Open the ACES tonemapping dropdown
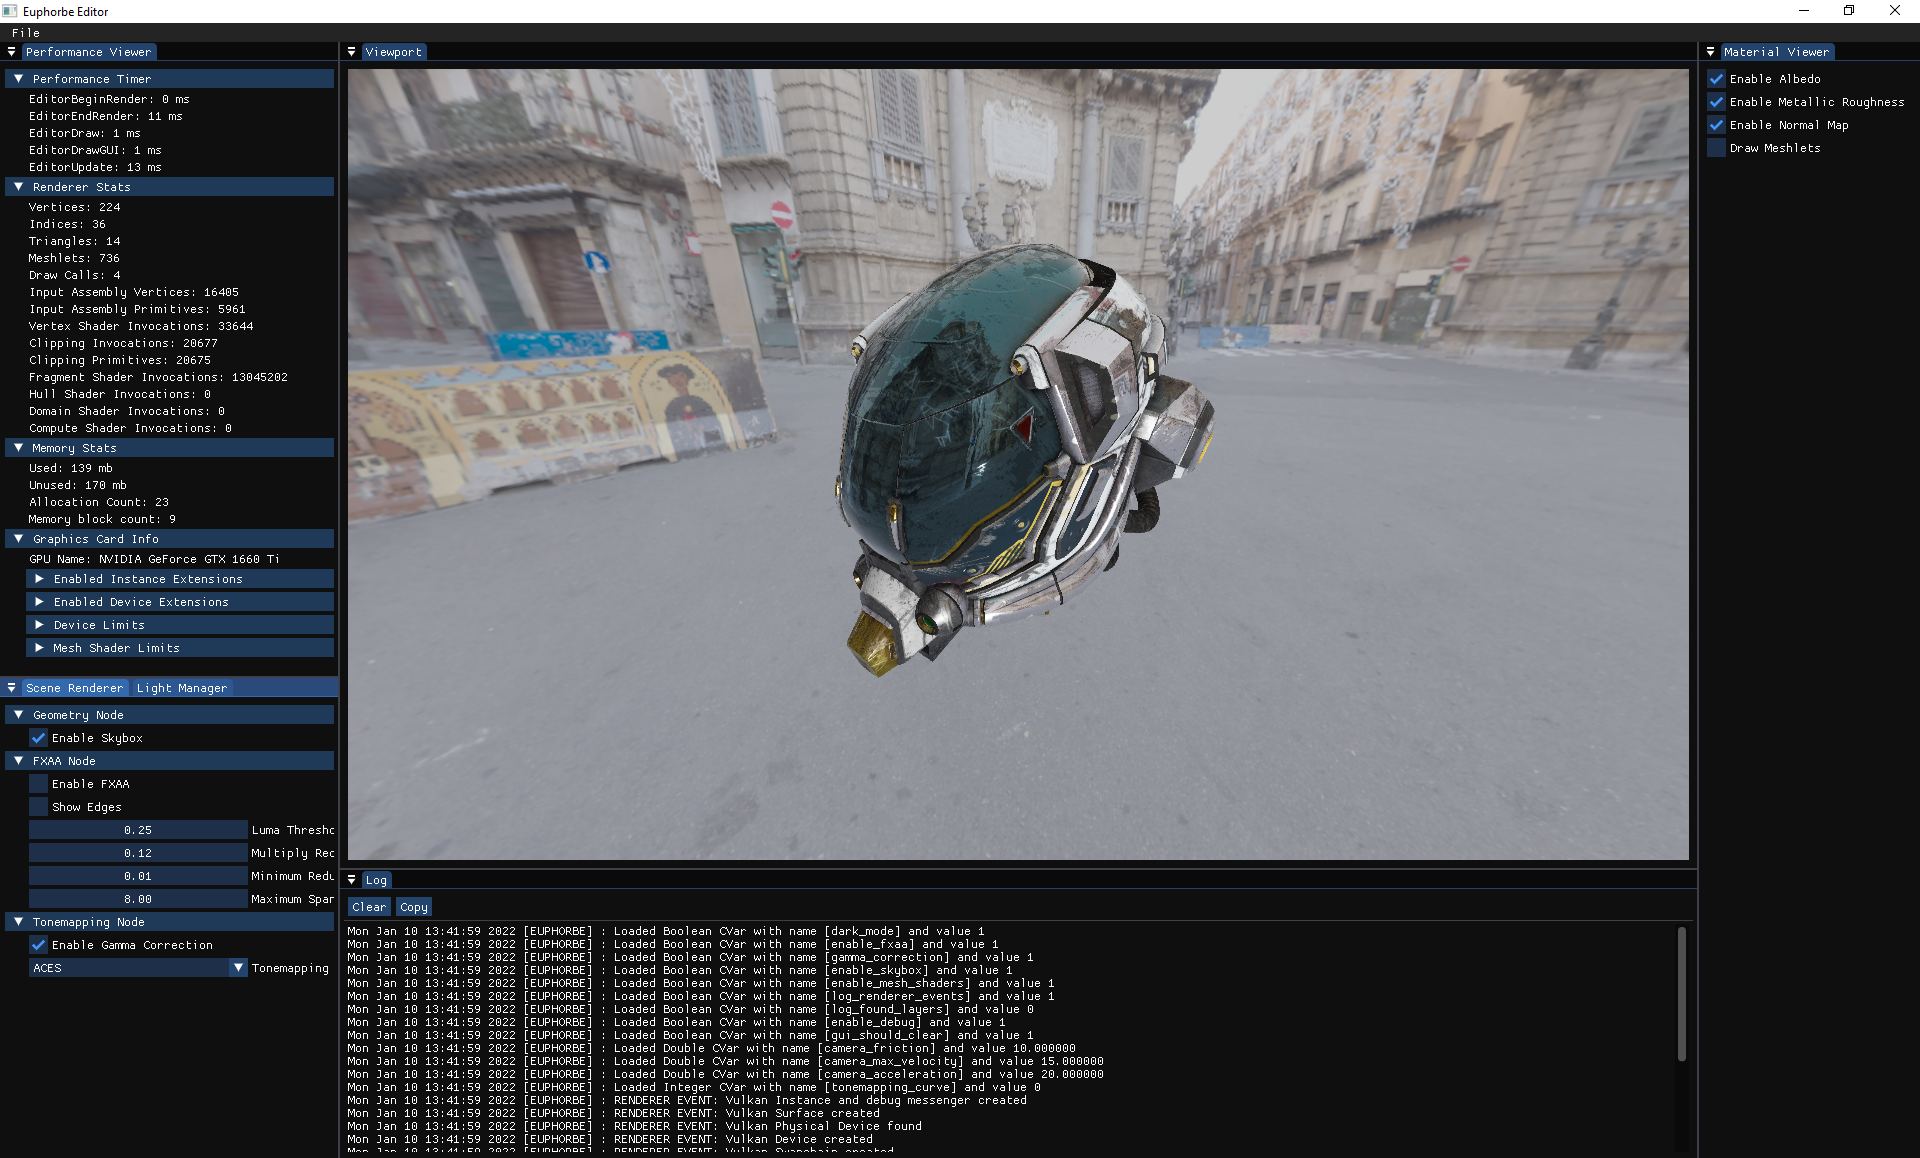This screenshot has width=1920, height=1158. tap(237, 968)
